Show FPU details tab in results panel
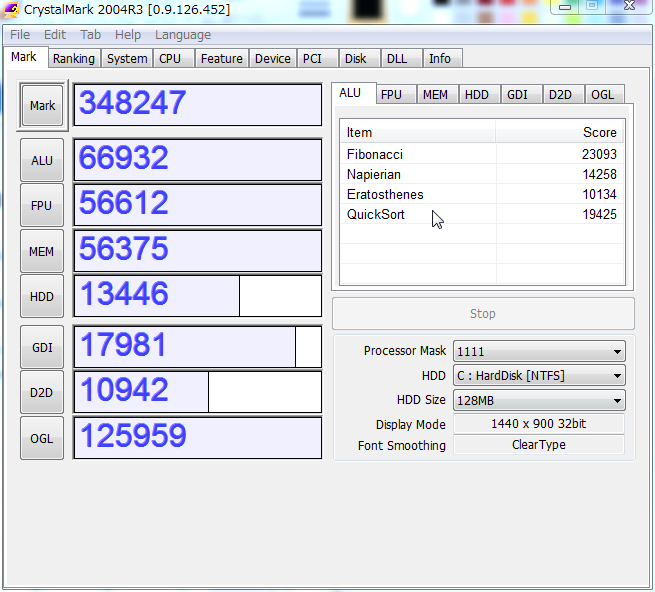This screenshot has width=655, height=592. coord(395,94)
